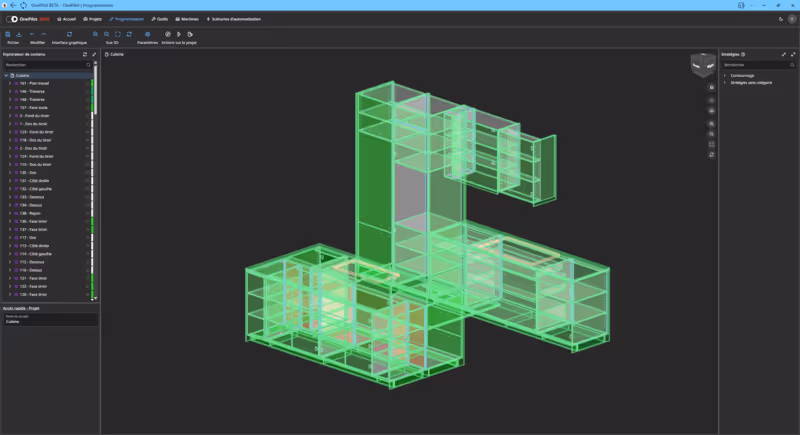Click the export file icon in Actions sur le projet
This screenshot has height=435, width=800.
[x=190, y=34]
